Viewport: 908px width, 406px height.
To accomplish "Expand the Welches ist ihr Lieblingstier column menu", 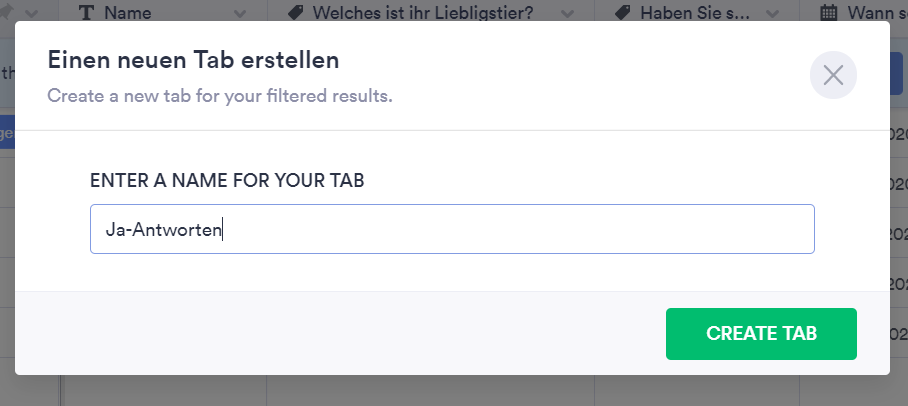I will pyautogui.click(x=568, y=13).
